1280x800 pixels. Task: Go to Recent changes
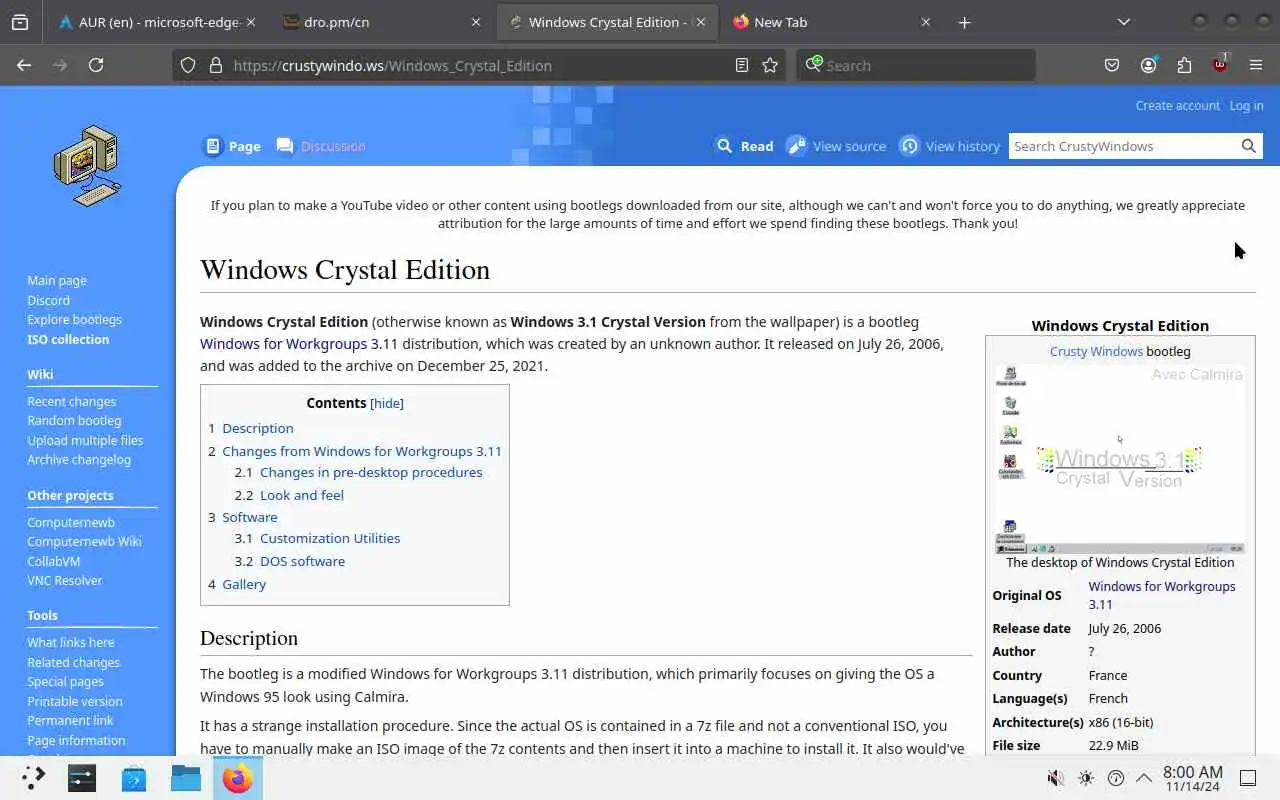[x=71, y=401]
